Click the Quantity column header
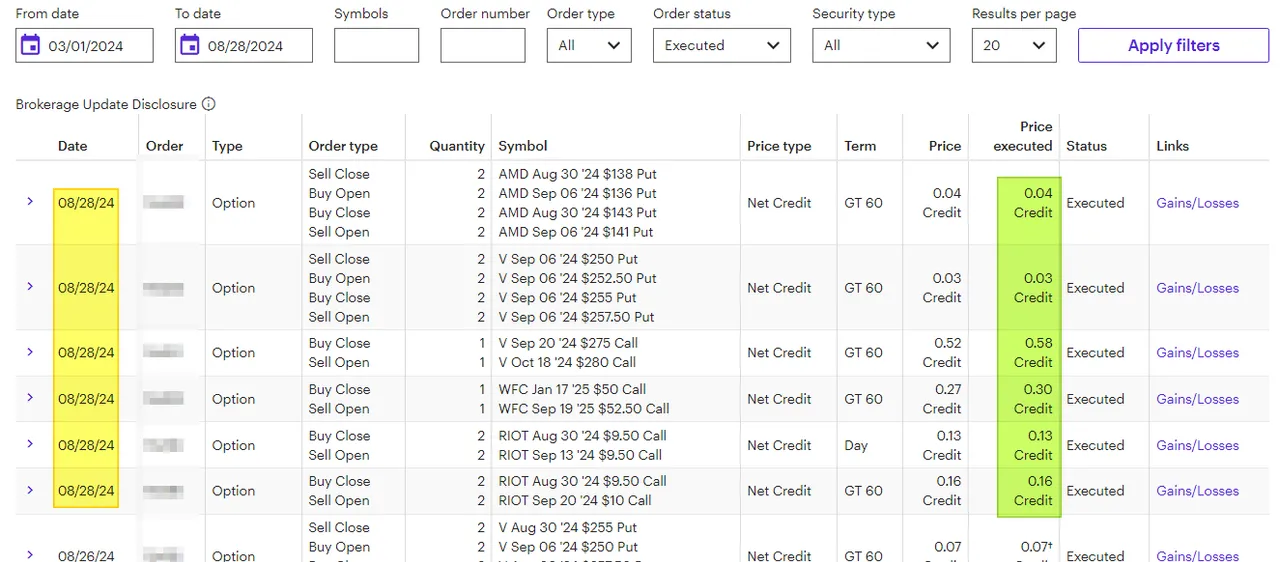1280x562 pixels. (457, 146)
